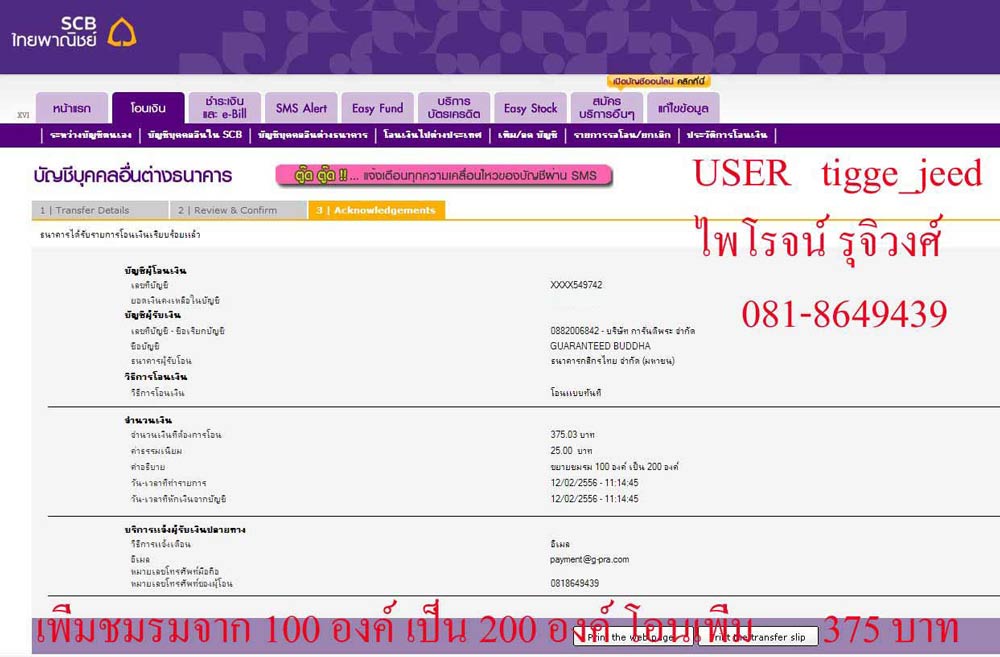Open the Easy Stock tab
This screenshot has height=657, width=1000.
click(x=530, y=108)
